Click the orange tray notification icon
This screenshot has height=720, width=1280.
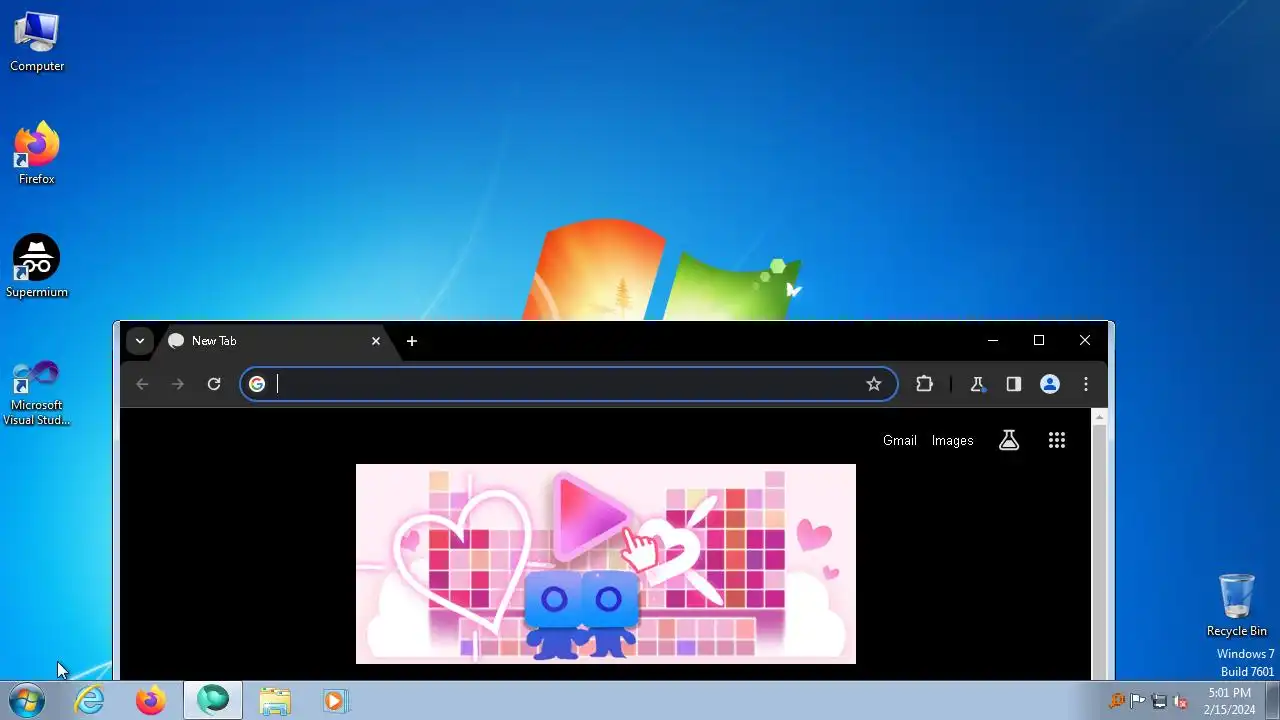(1117, 701)
